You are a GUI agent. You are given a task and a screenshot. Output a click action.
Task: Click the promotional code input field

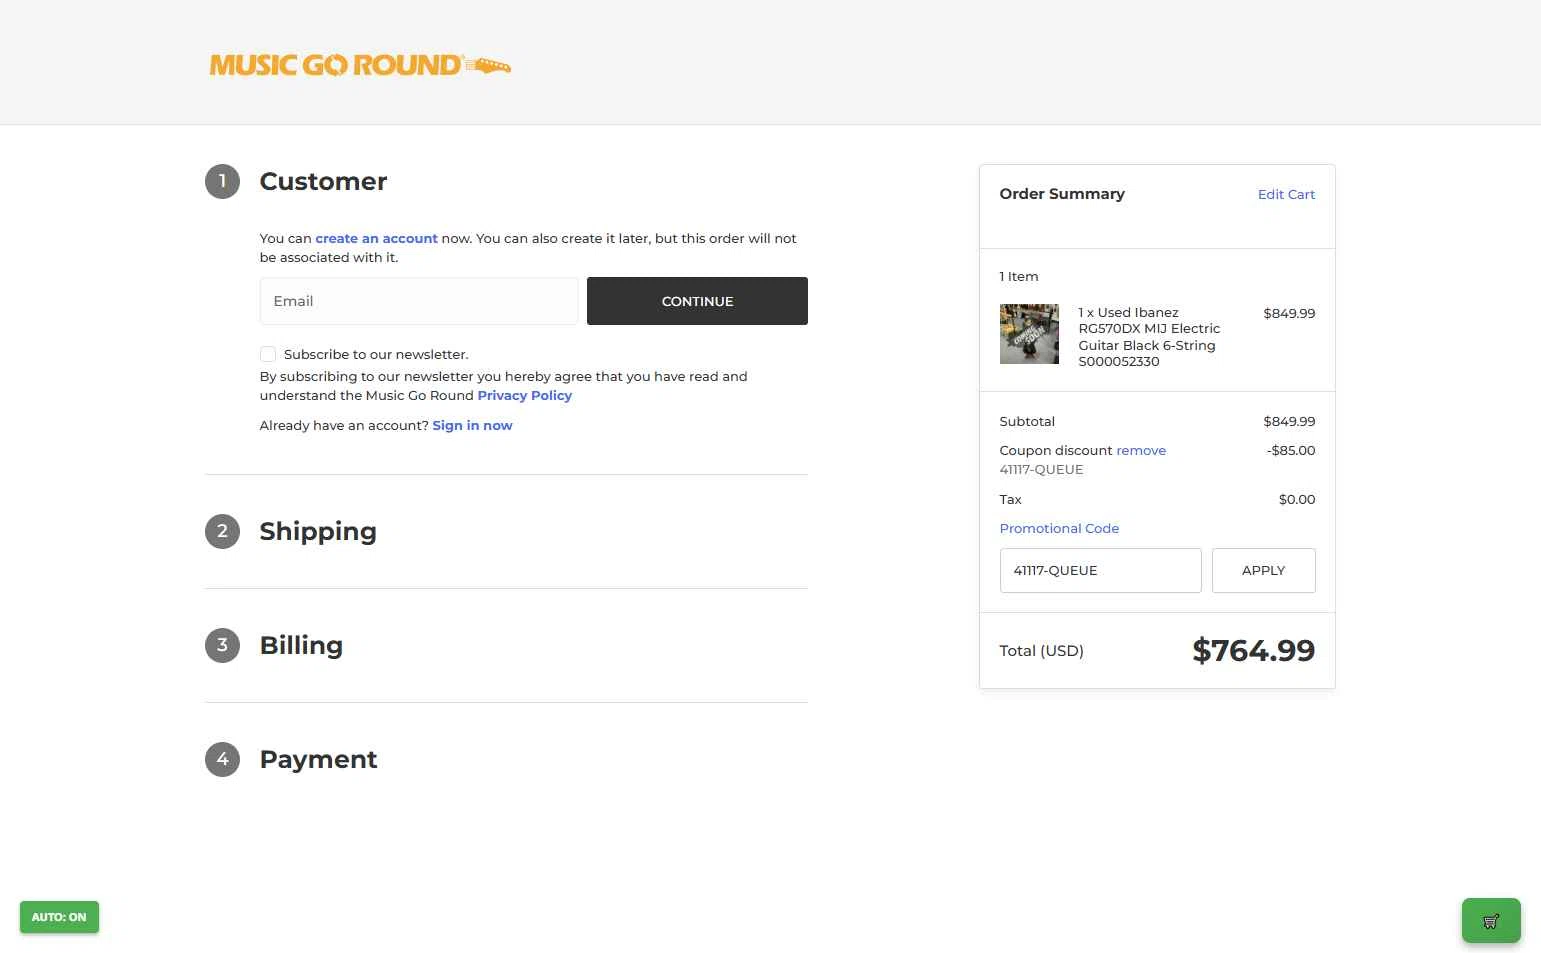pos(1100,570)
